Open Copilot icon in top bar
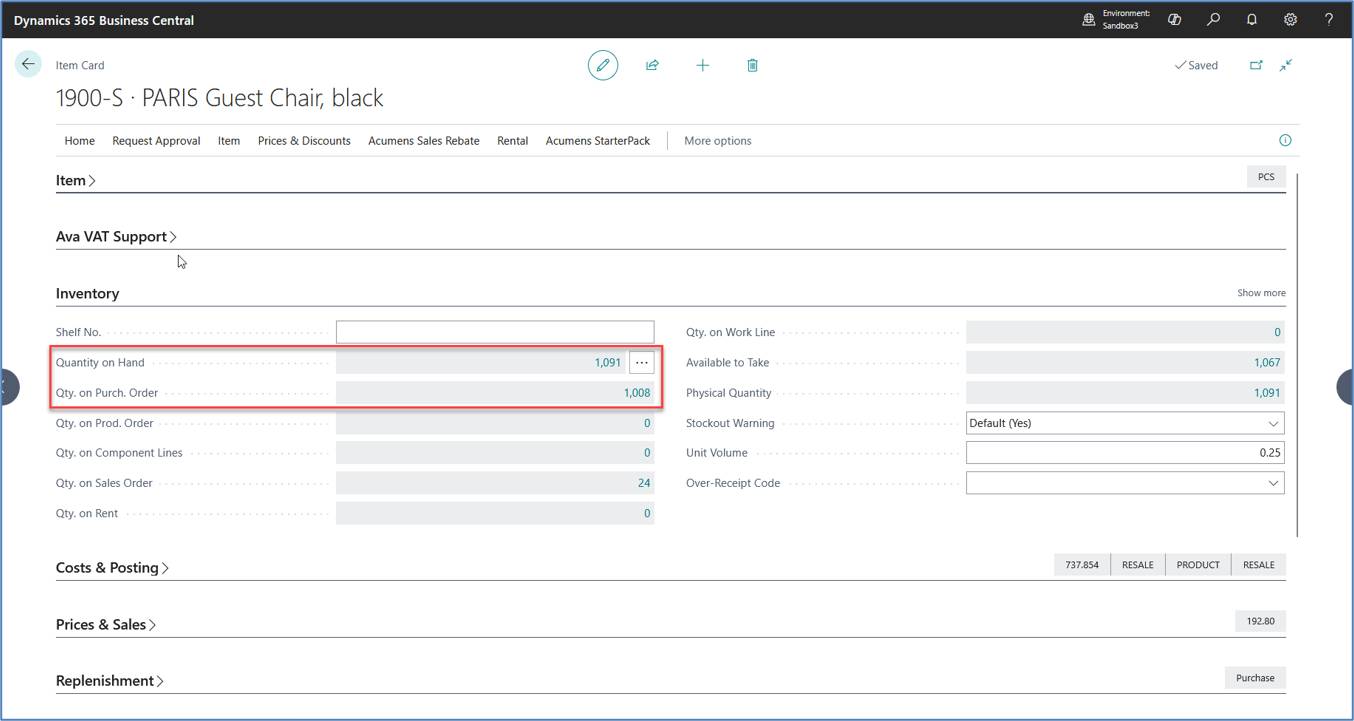The width and height of the screenshot is (1354, 721). [1174, 19]
